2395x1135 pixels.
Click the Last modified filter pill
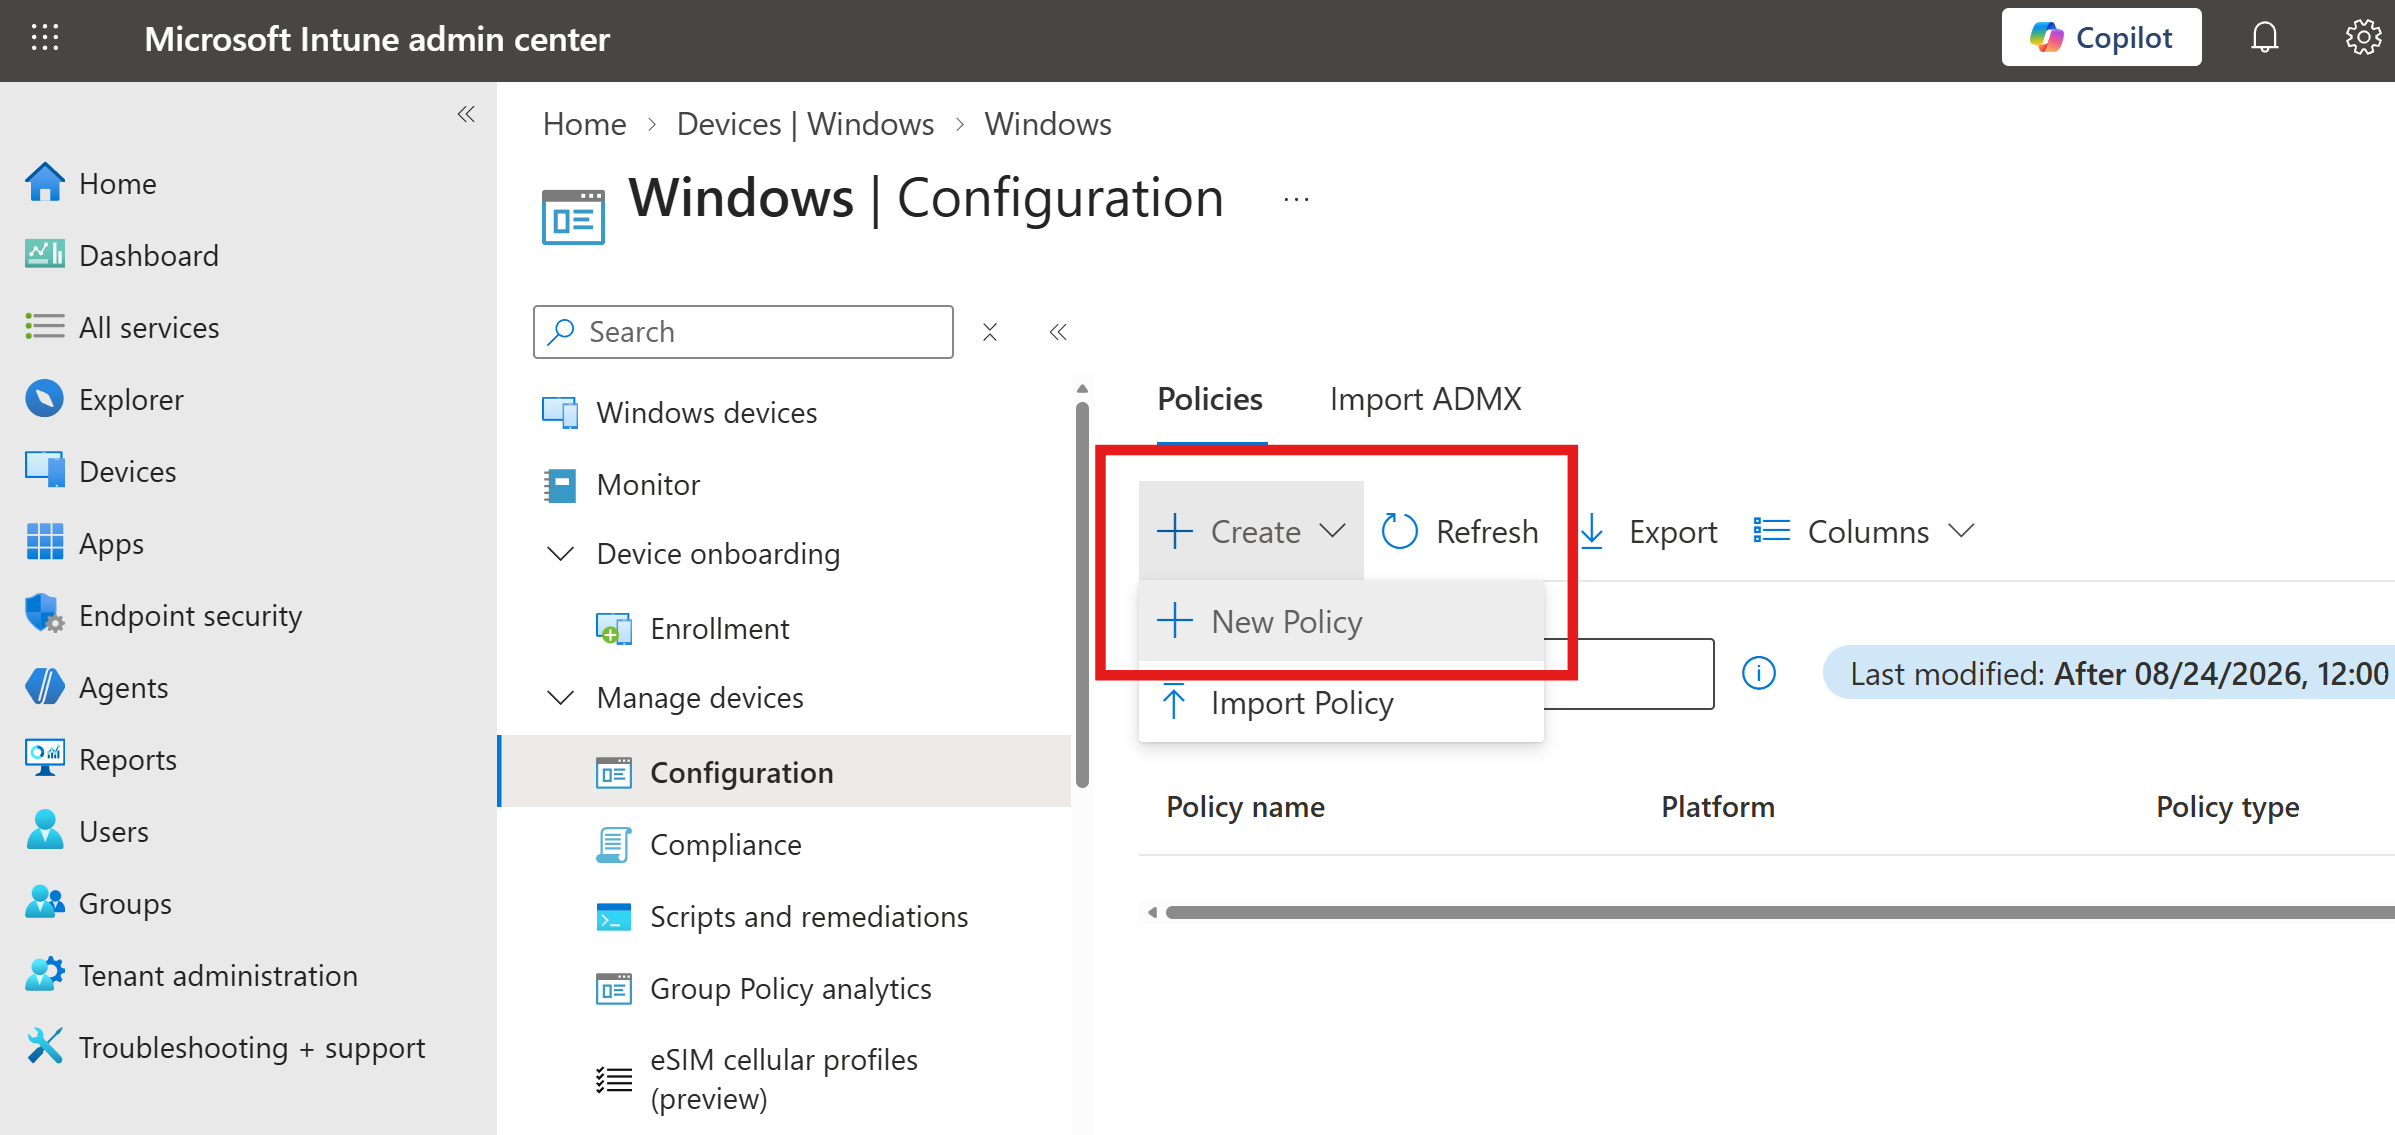2109,673
